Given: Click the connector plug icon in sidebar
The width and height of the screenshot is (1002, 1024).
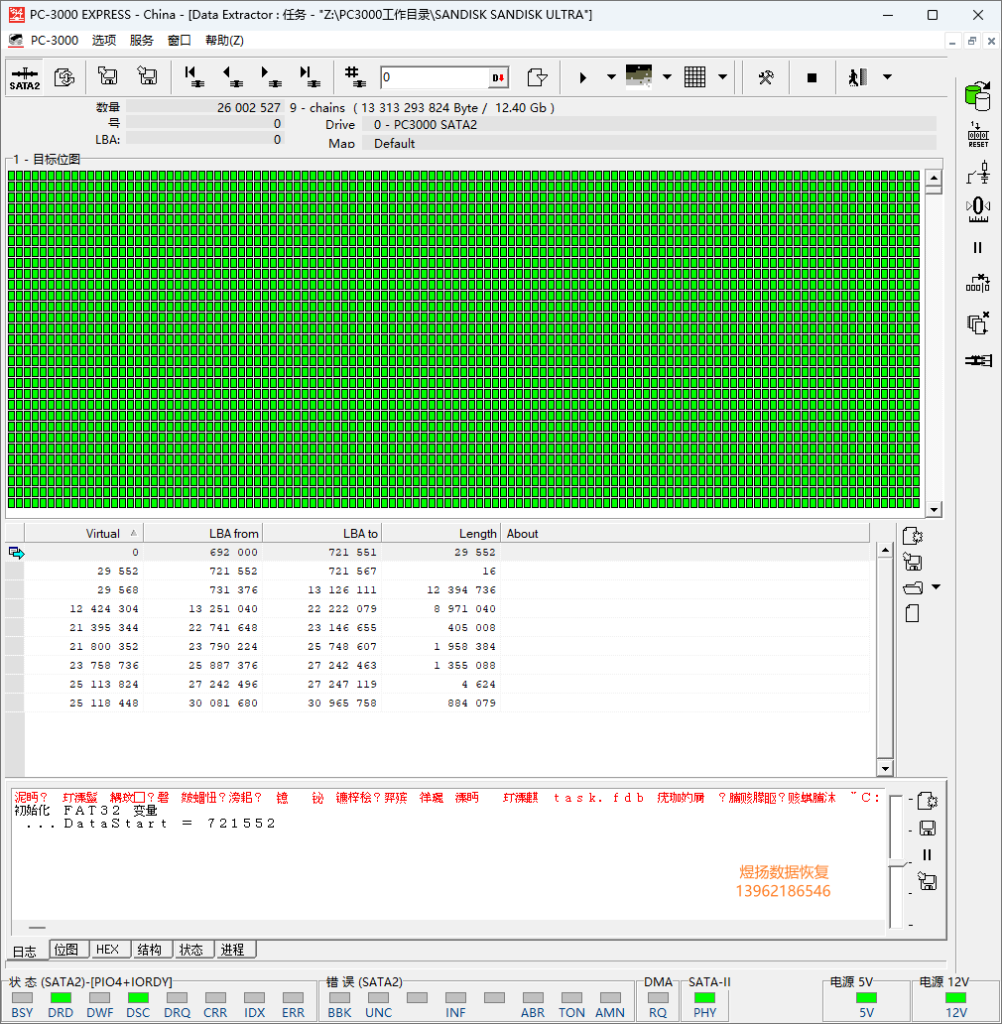Looking at the screenshot, I should click(978, 360).
